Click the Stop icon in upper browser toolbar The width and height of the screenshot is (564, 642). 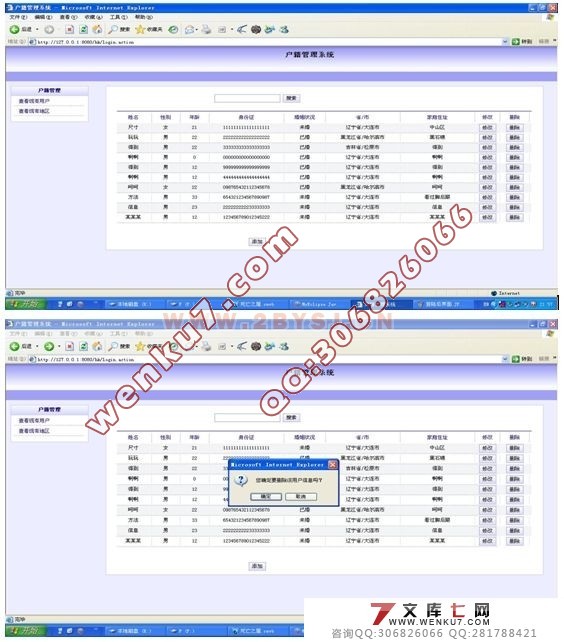click(70, 29)
